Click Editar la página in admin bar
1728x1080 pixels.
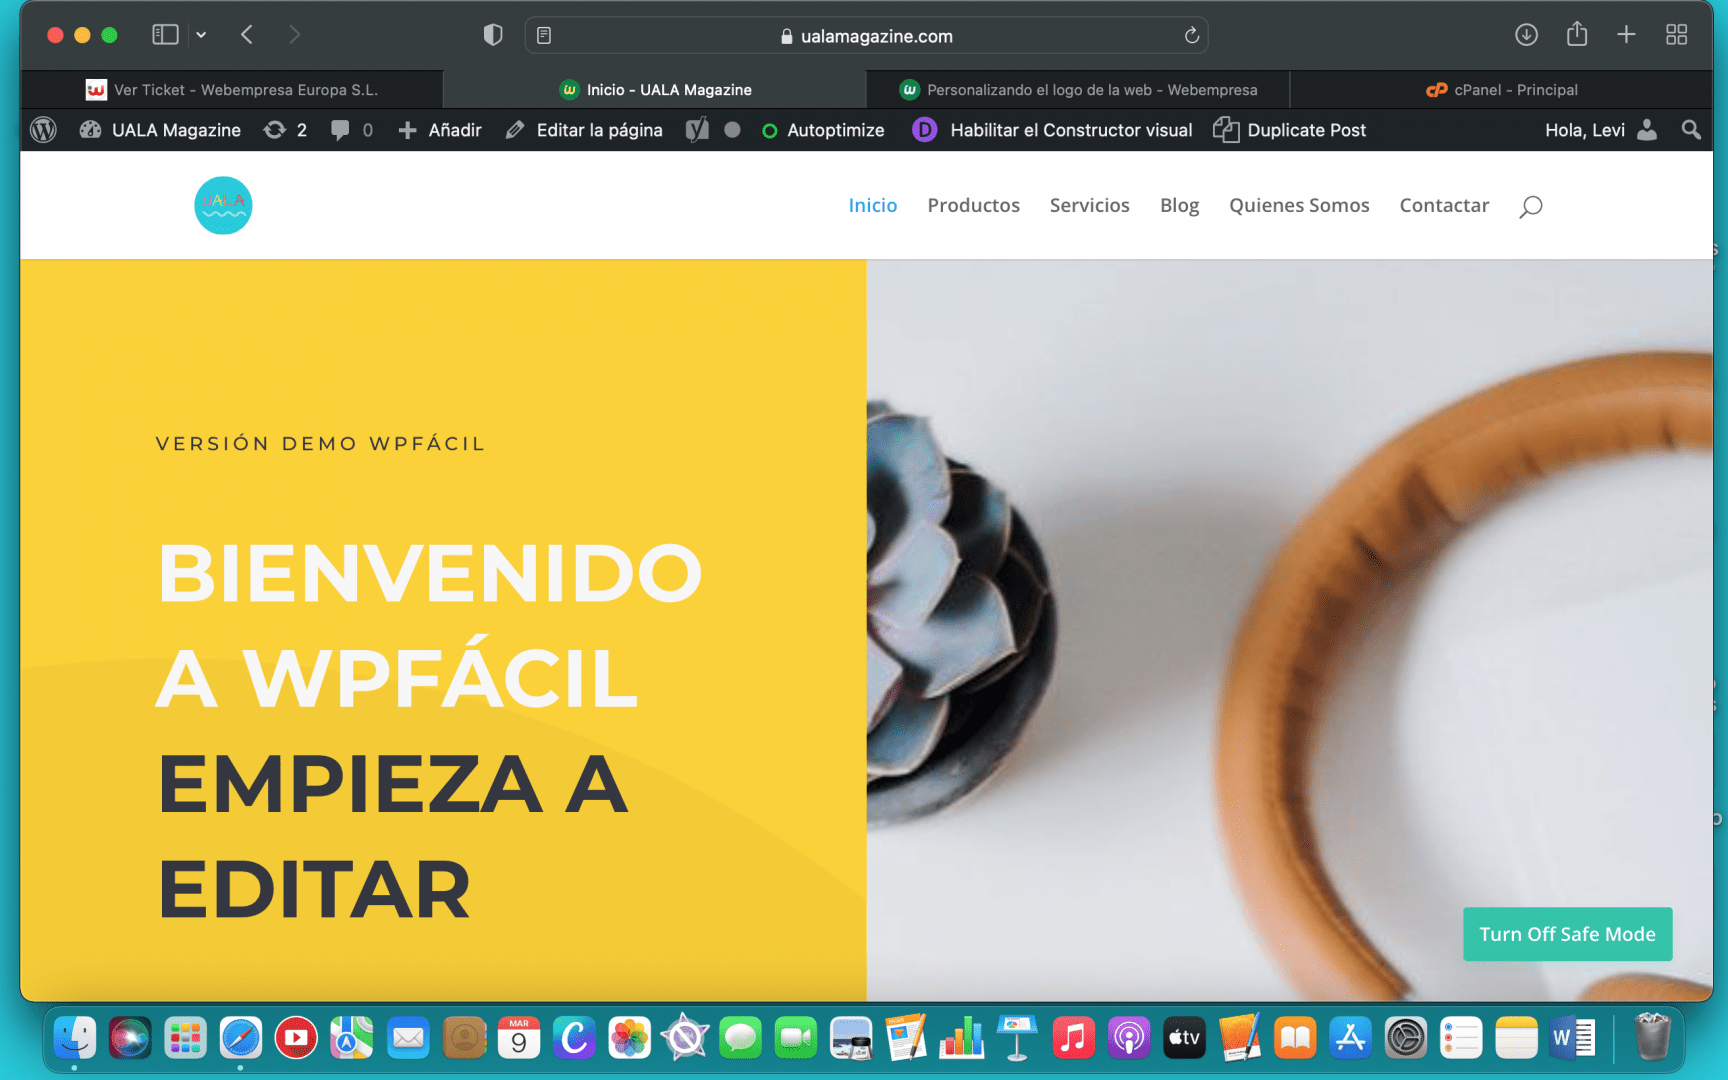584,130
